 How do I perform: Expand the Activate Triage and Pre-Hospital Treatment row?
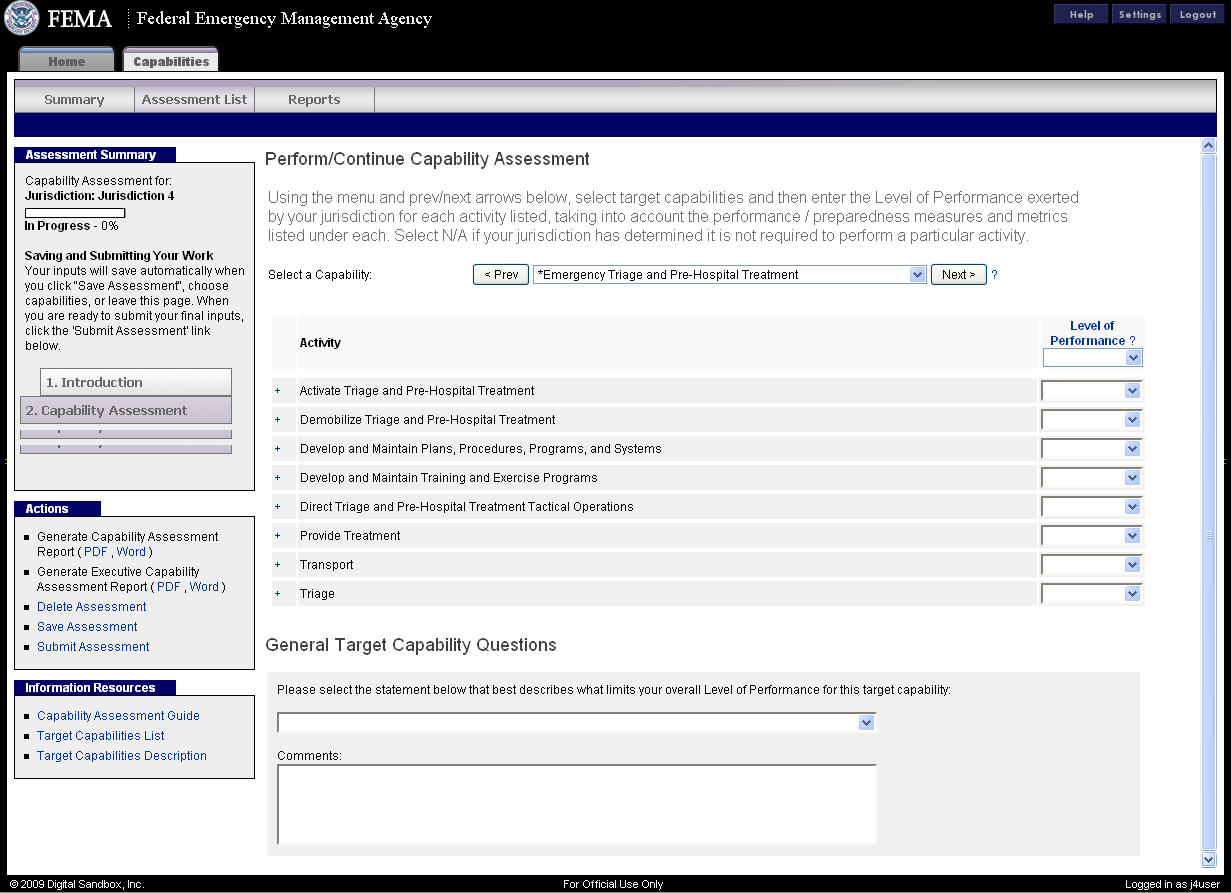click(x=277, y=391)
